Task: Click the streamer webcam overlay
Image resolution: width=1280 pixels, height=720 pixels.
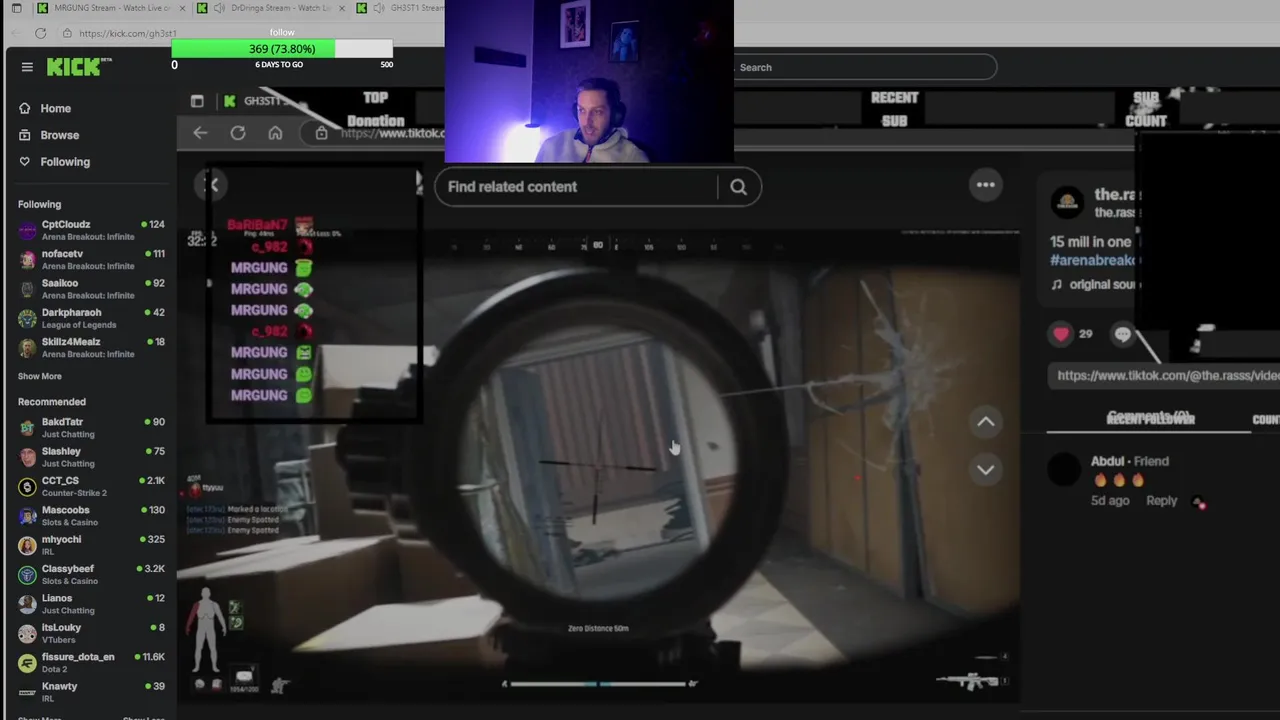Action: click(589, 81)
